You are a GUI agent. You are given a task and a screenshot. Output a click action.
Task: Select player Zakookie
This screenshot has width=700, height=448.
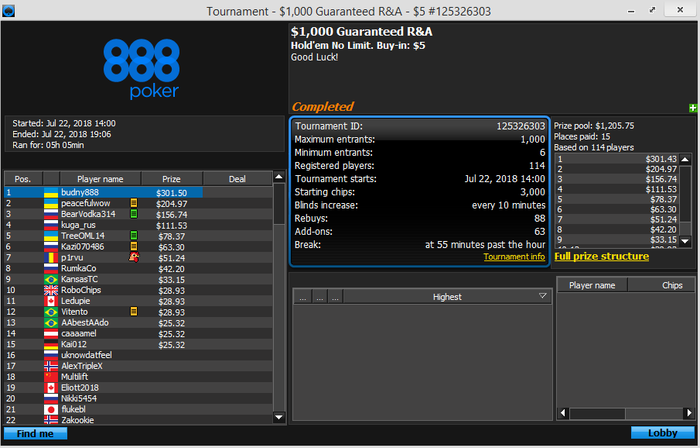[138, 420]
